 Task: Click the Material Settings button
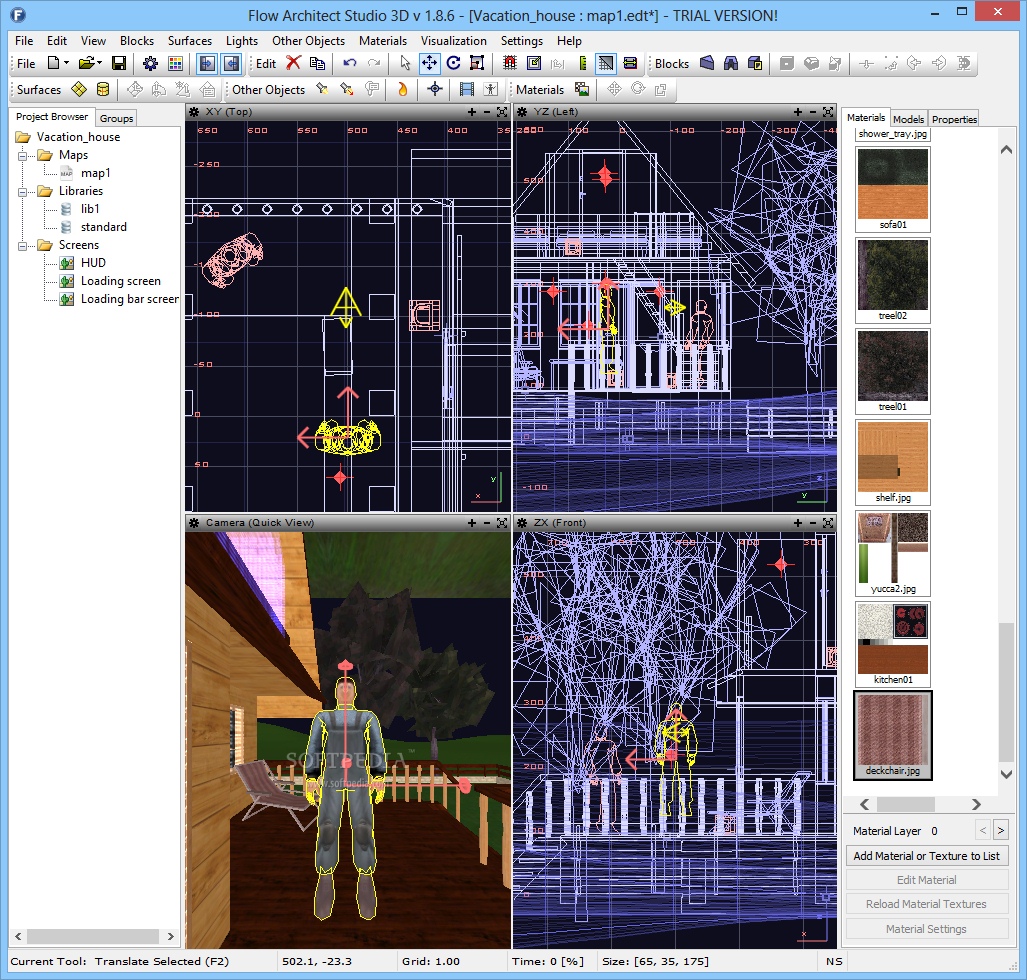pyautogui.click(x=926, y=929)
